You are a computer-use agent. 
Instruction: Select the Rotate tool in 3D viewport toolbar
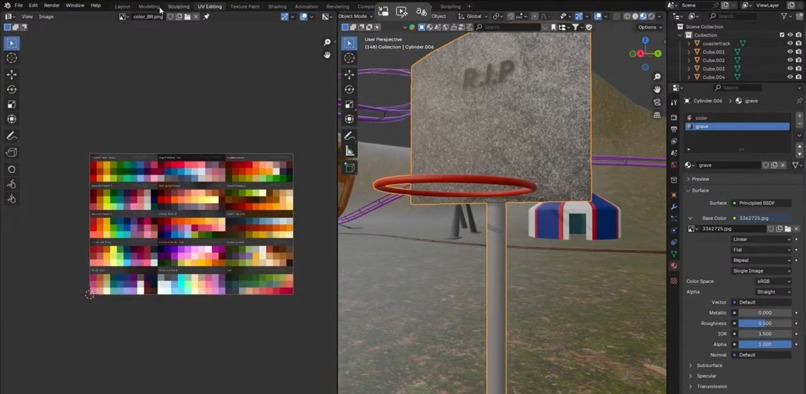(x=350, y=89)
